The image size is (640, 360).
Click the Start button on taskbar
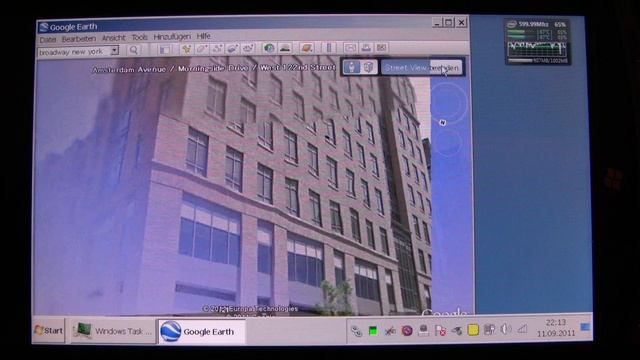pyautogui.click(x=49, y=330)
